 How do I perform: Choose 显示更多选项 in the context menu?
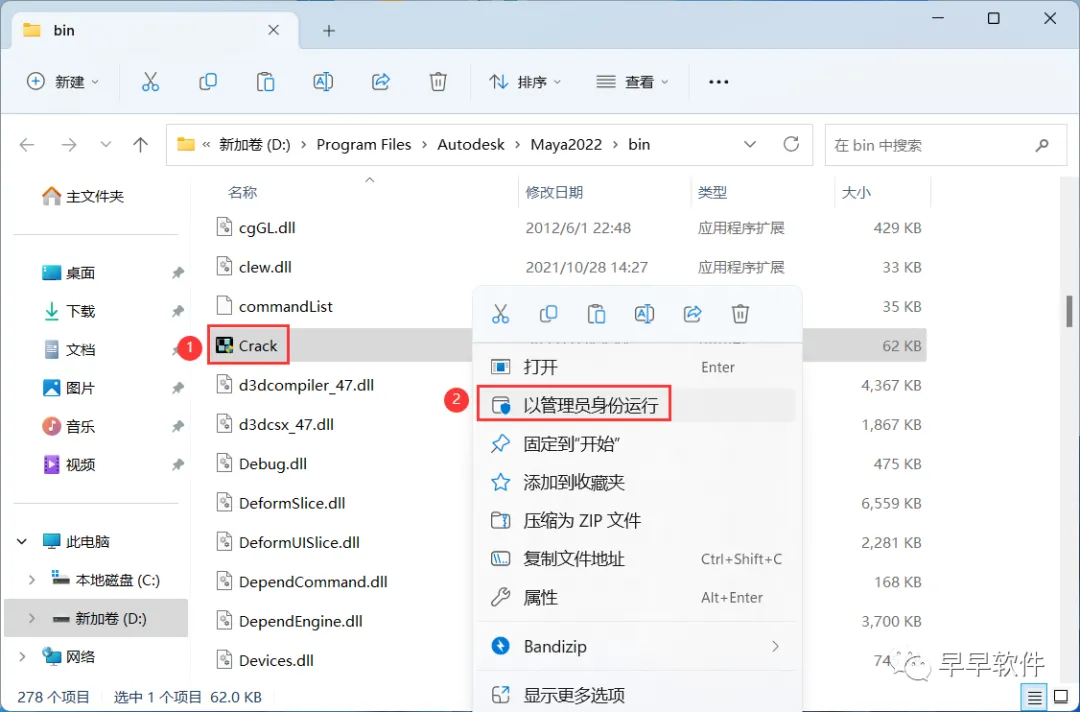tap(638, 695)
